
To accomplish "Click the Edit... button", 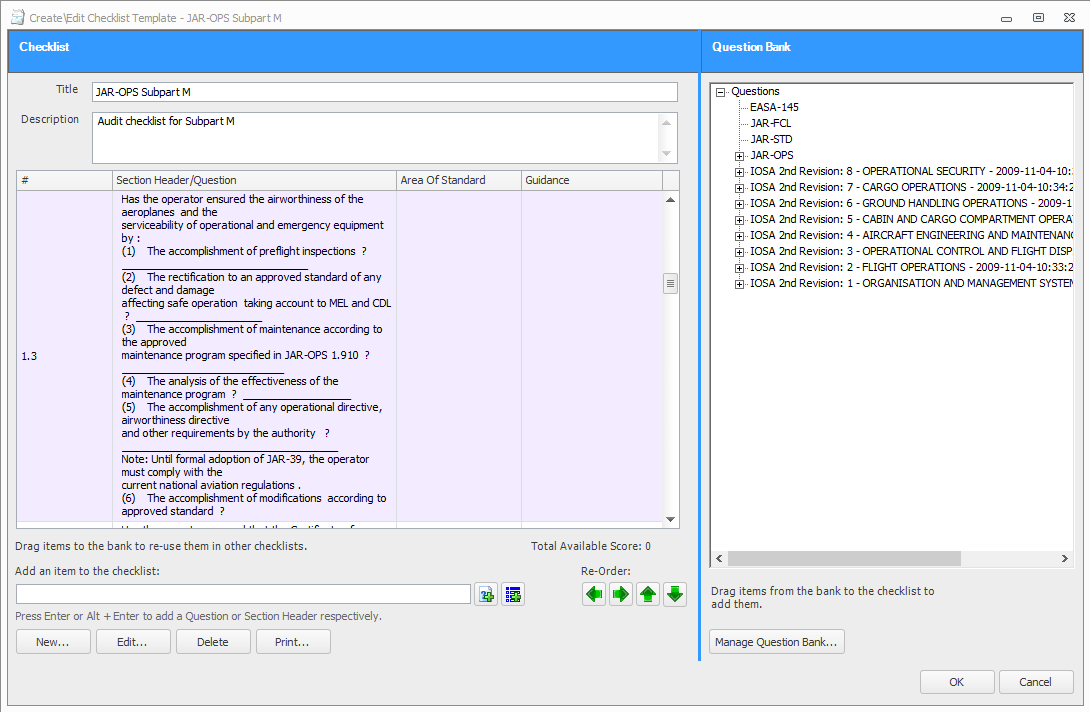I will click(x=133, y=642).
